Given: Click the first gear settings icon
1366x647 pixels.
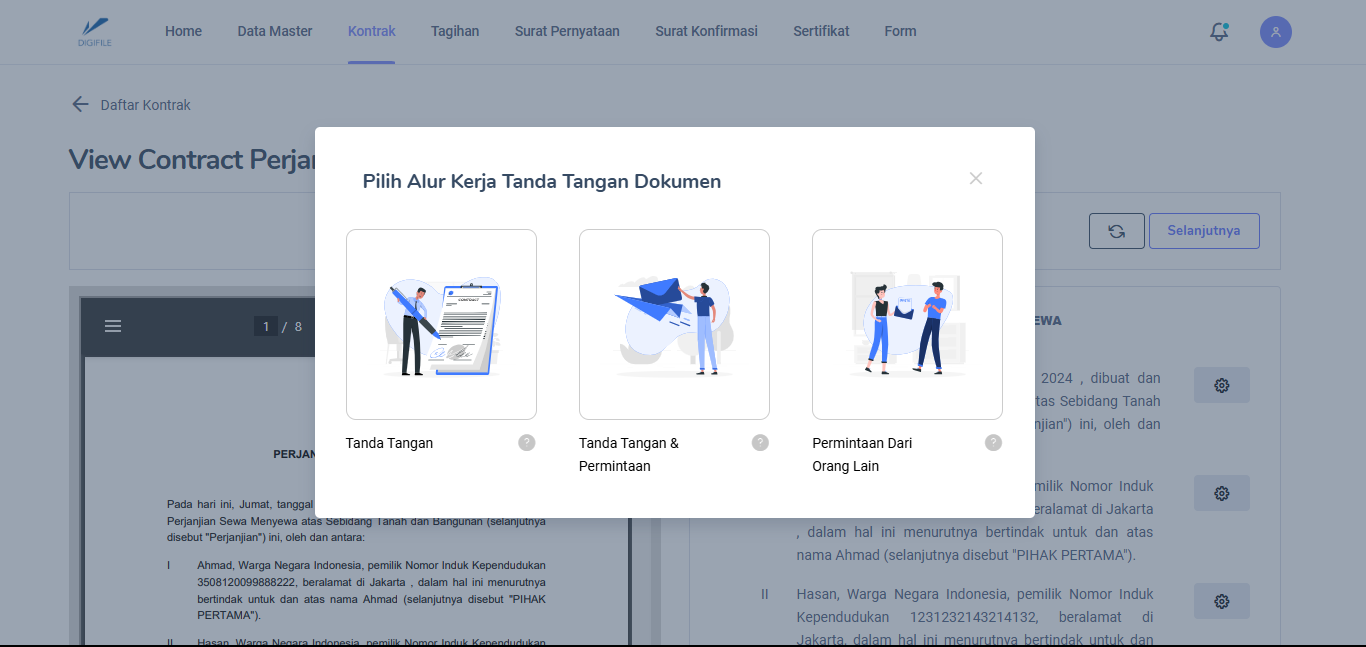Looking at the screenshot, I should (x=1221, y=385).
